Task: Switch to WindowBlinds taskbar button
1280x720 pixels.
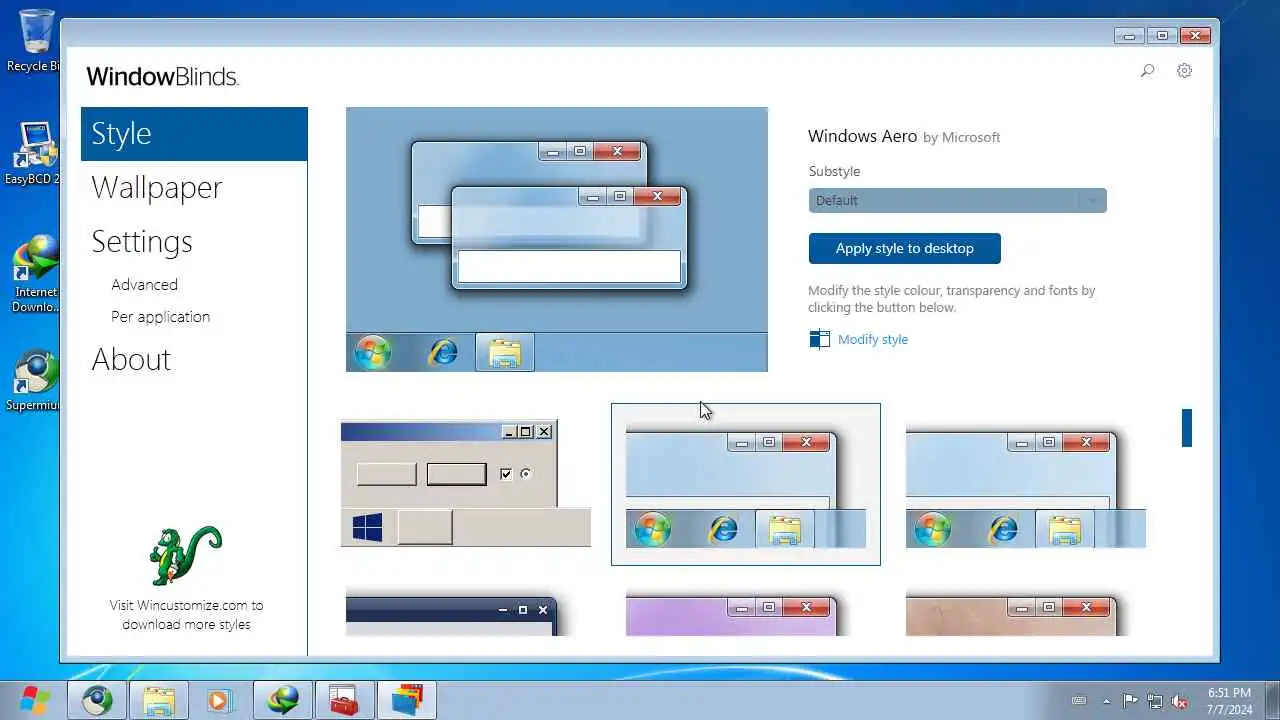Action: (407, 701)
